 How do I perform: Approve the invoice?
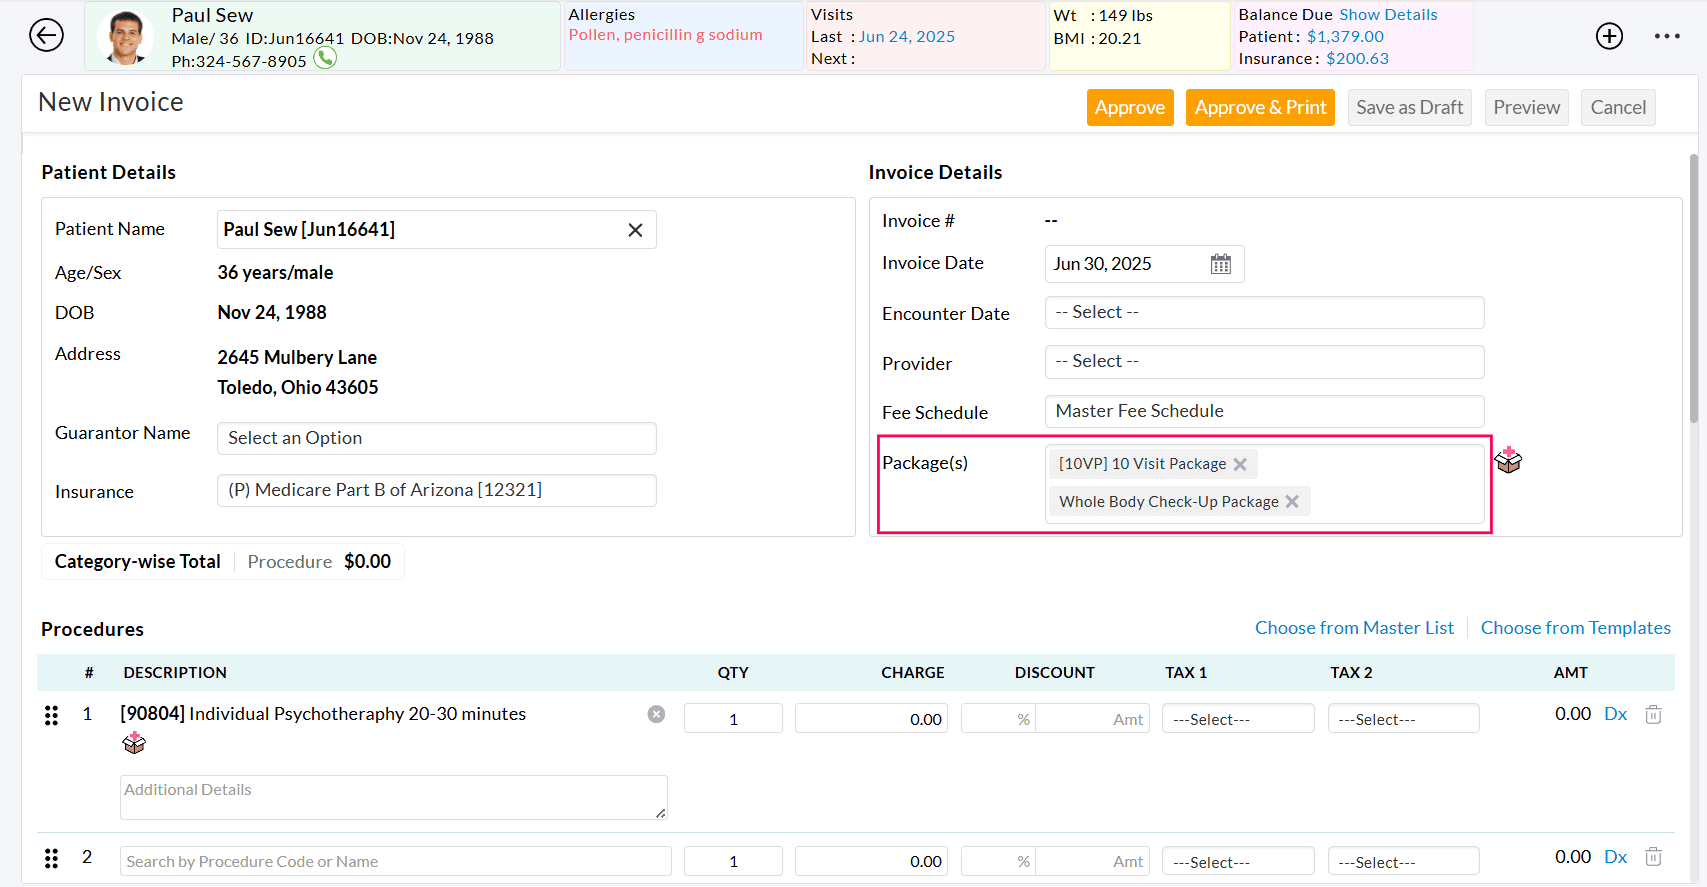[1130, 108]
